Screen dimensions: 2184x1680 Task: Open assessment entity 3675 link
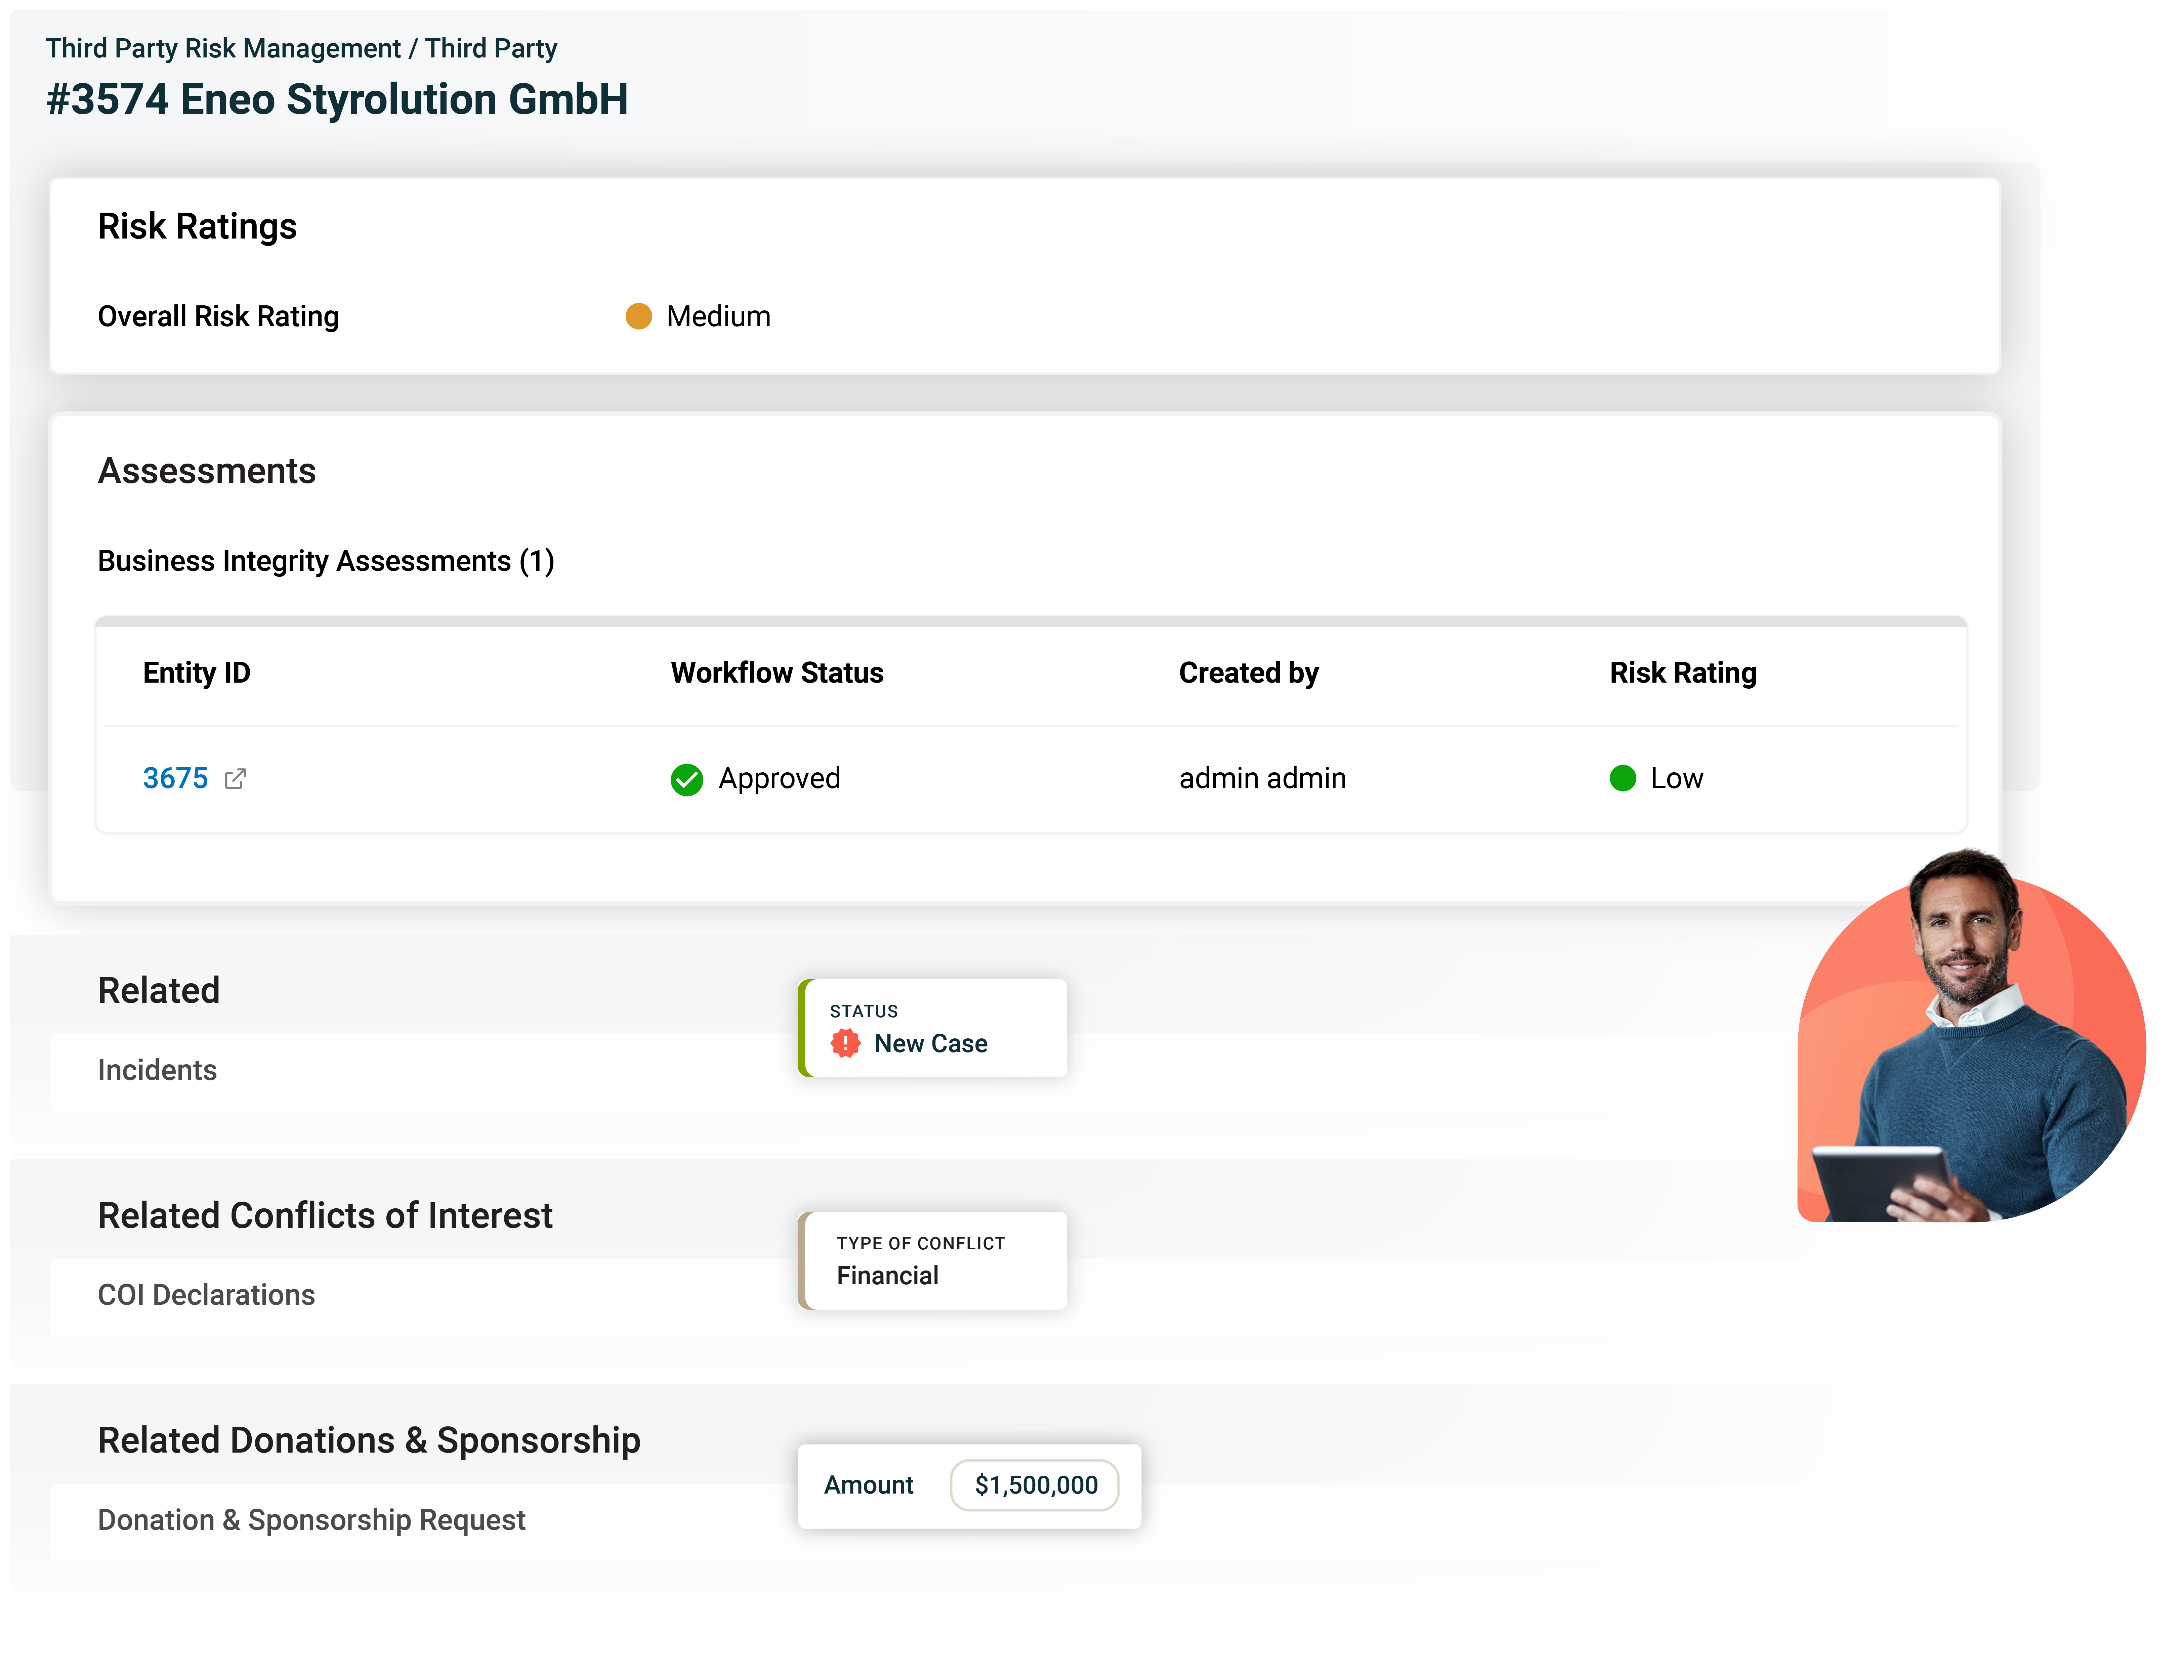pos(175,778)
